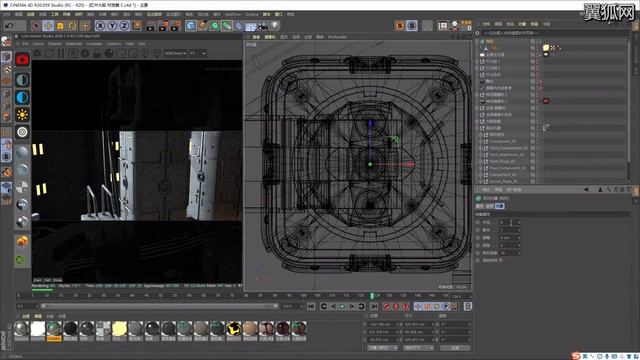
Task: Open the spline pen tool icon
Action: point(203,26)
